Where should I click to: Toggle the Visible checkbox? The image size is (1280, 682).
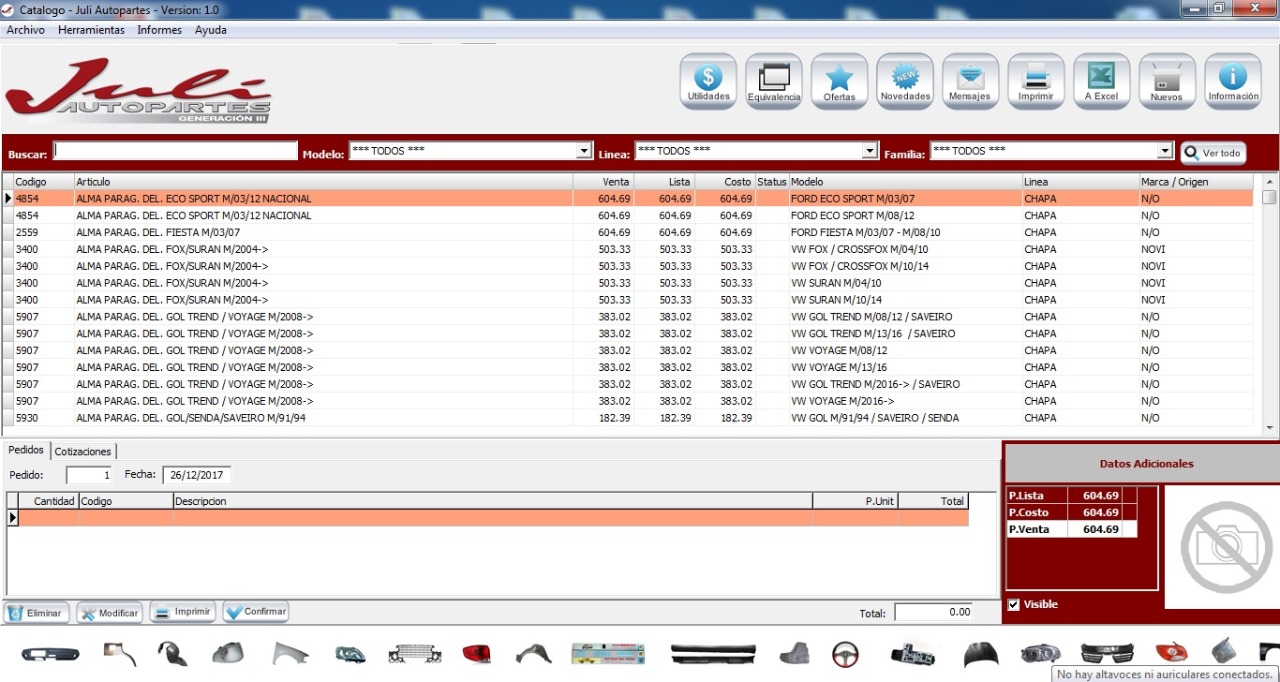(x=1014, y=604)
